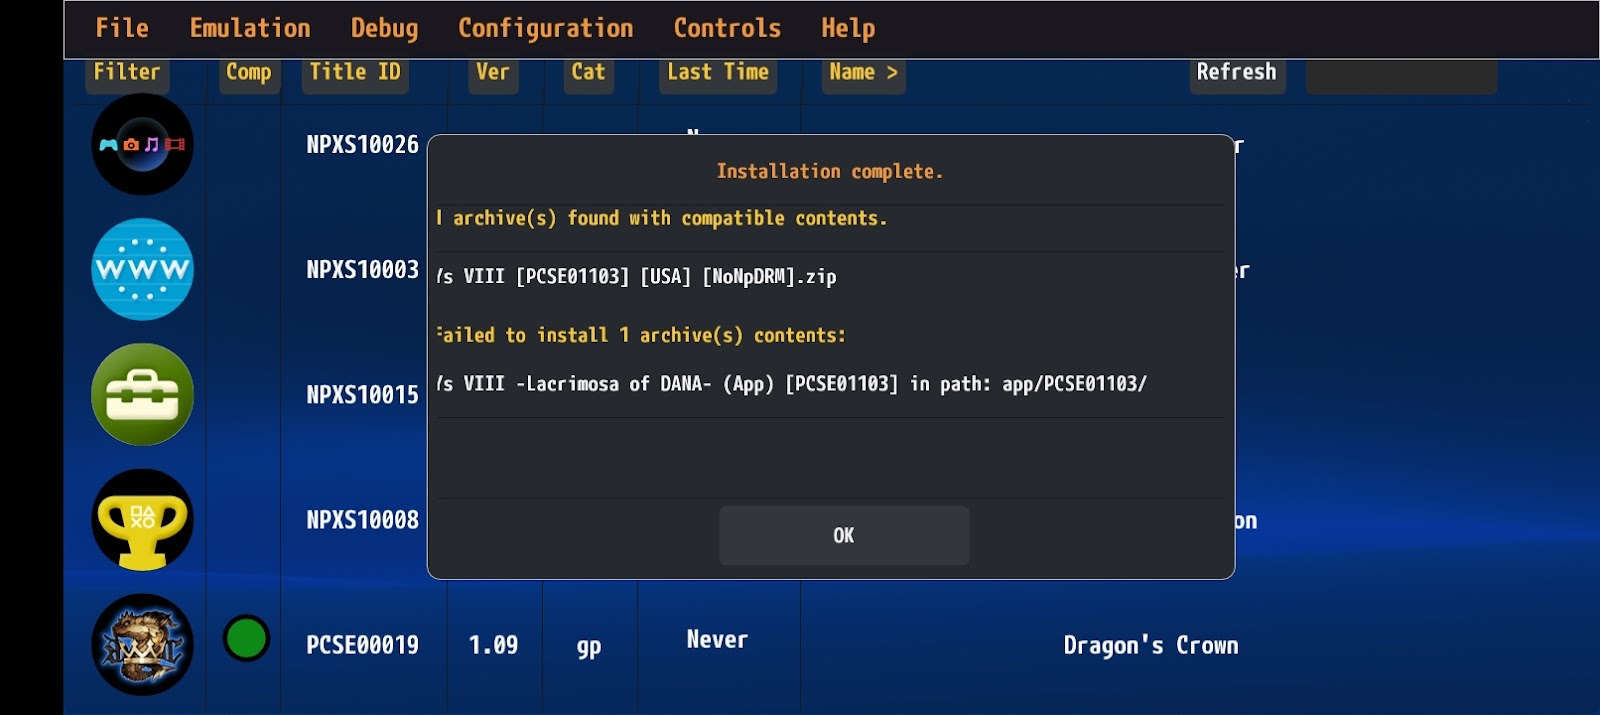
Task: Sort list by Last Time column
Action: 717,73
